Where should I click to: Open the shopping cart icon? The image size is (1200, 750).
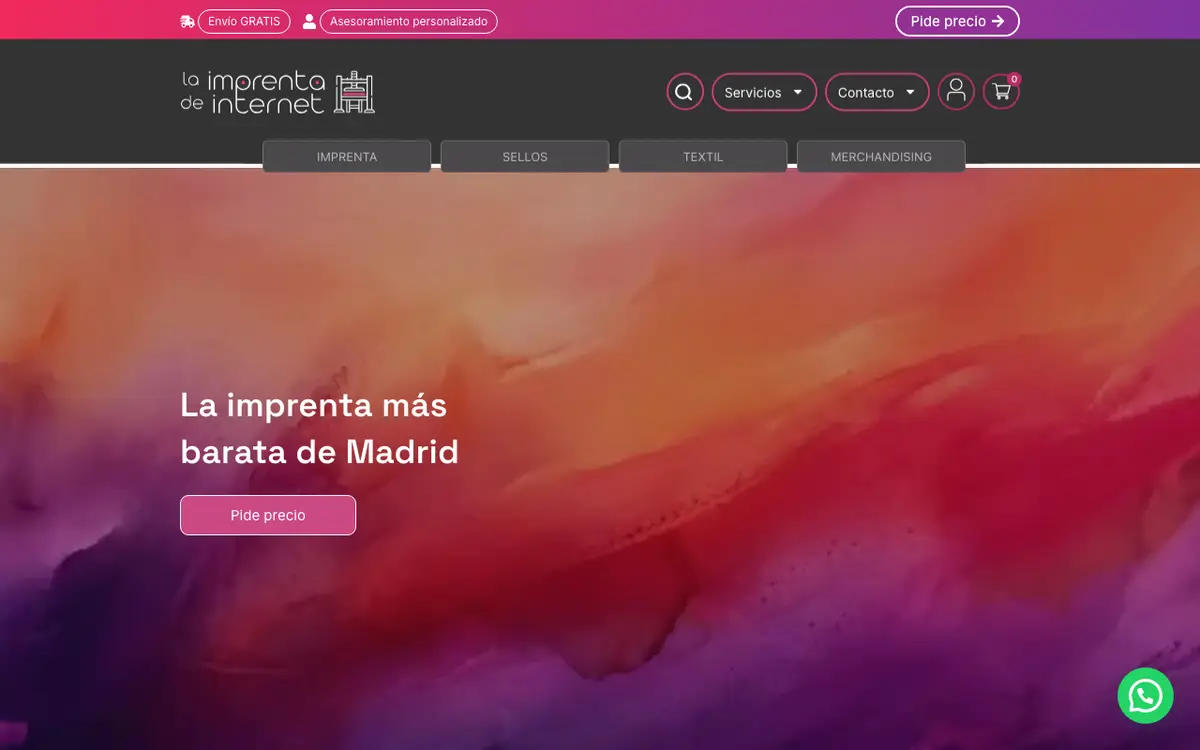tap(1001, 92)
